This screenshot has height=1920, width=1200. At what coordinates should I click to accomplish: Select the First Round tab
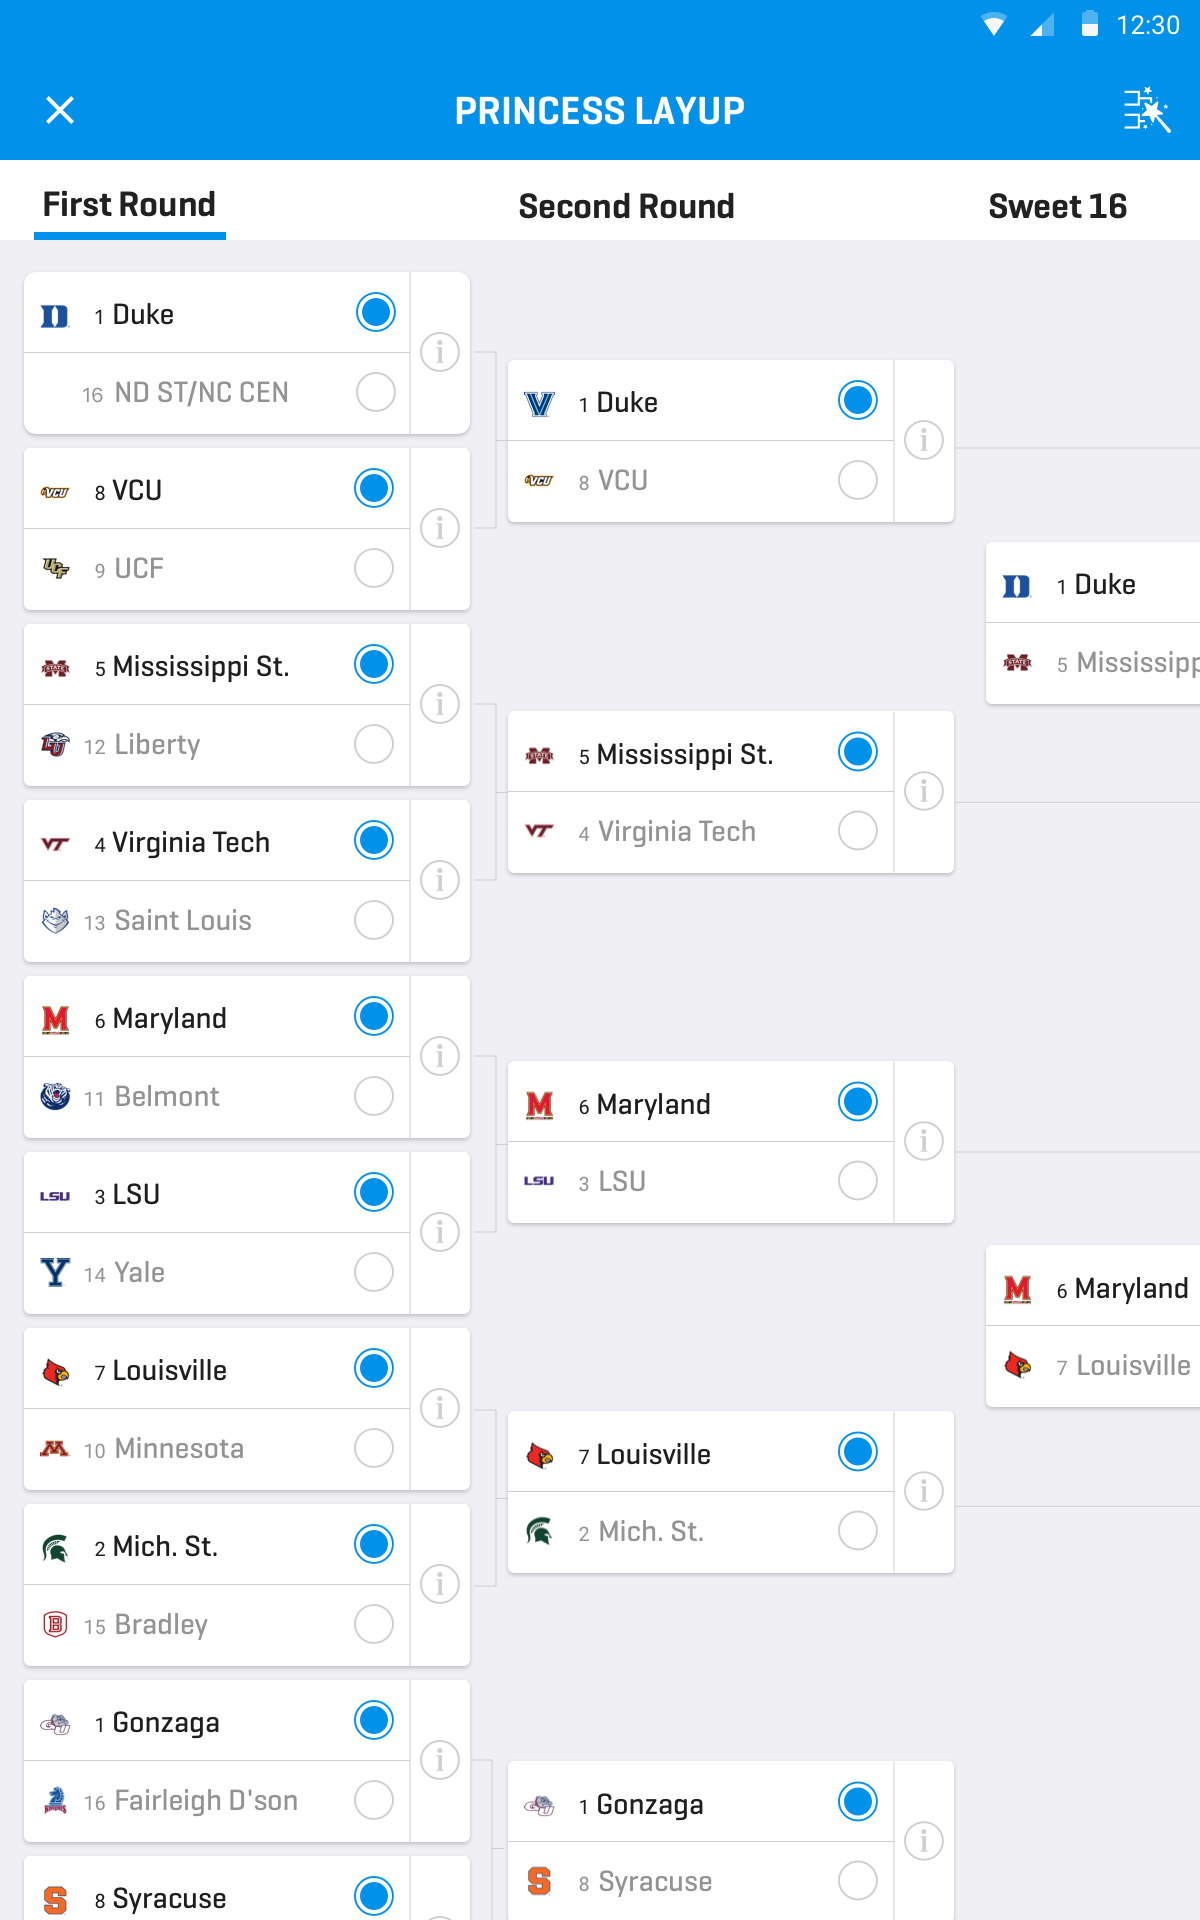tap(129, 204)
